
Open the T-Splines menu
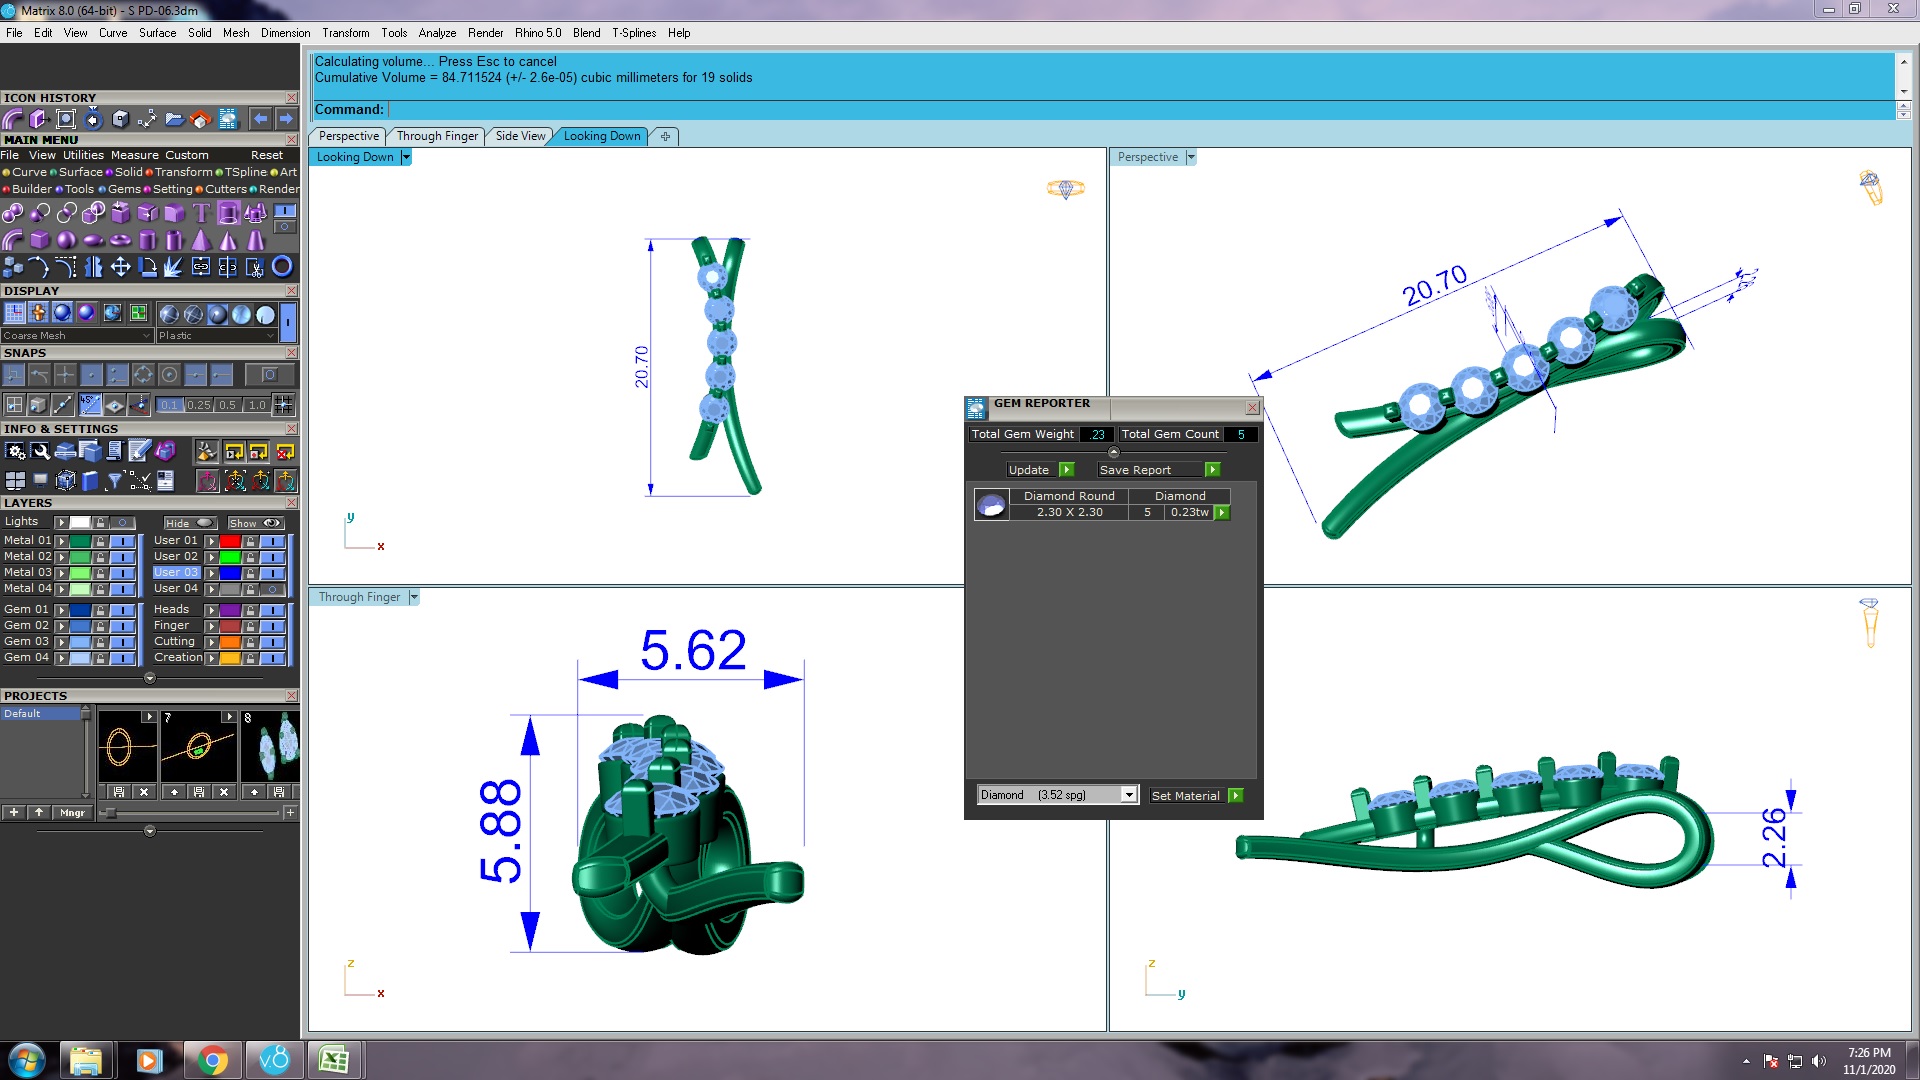click(634, 33)
